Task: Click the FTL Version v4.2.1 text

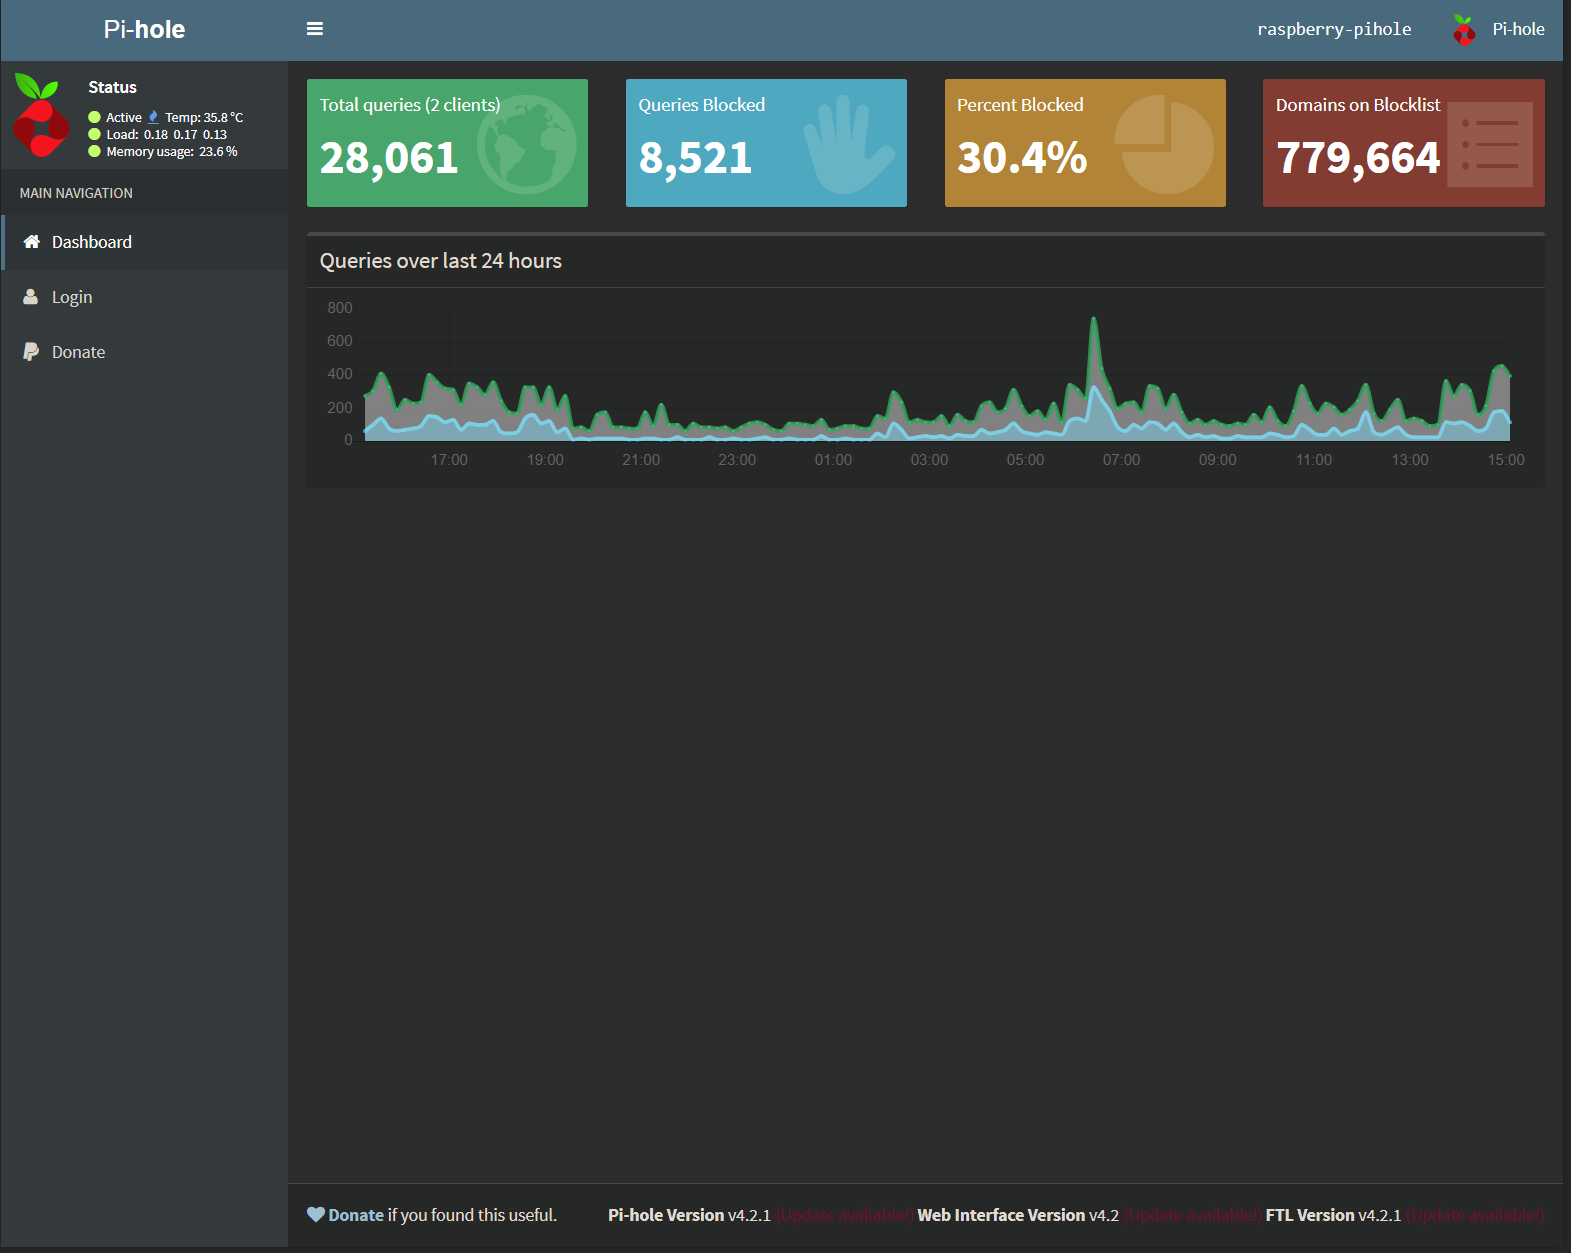Action: [x=1333, y=1215]
